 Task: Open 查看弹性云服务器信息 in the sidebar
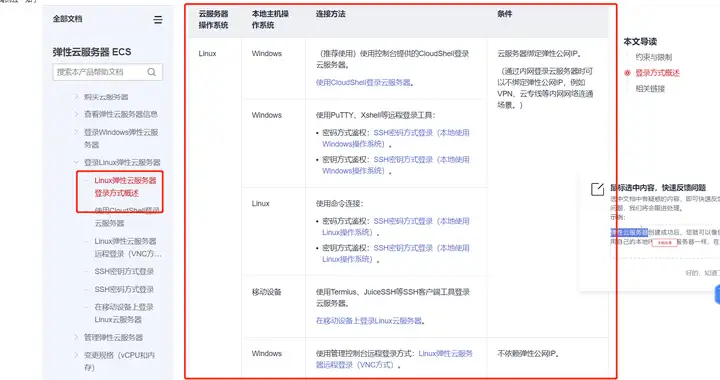pos(121,114)
